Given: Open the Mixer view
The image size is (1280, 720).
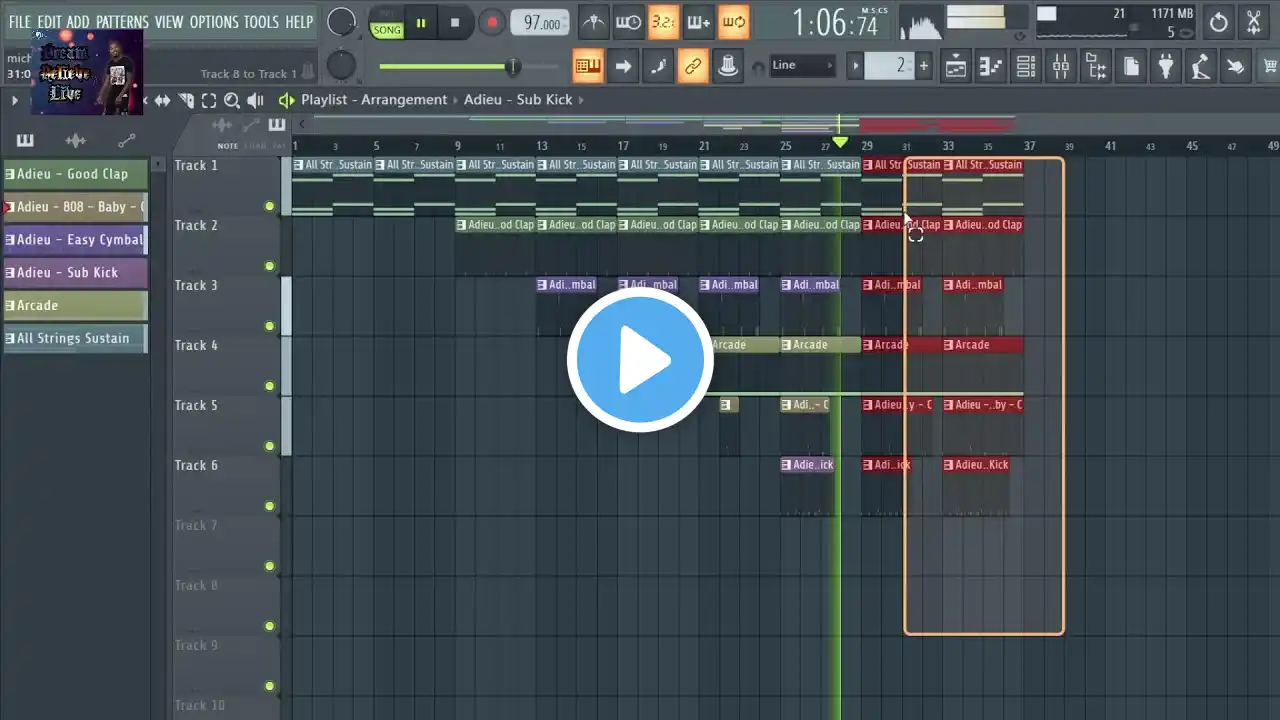Looking at the screenshot, I should [x=1061, y=67].
